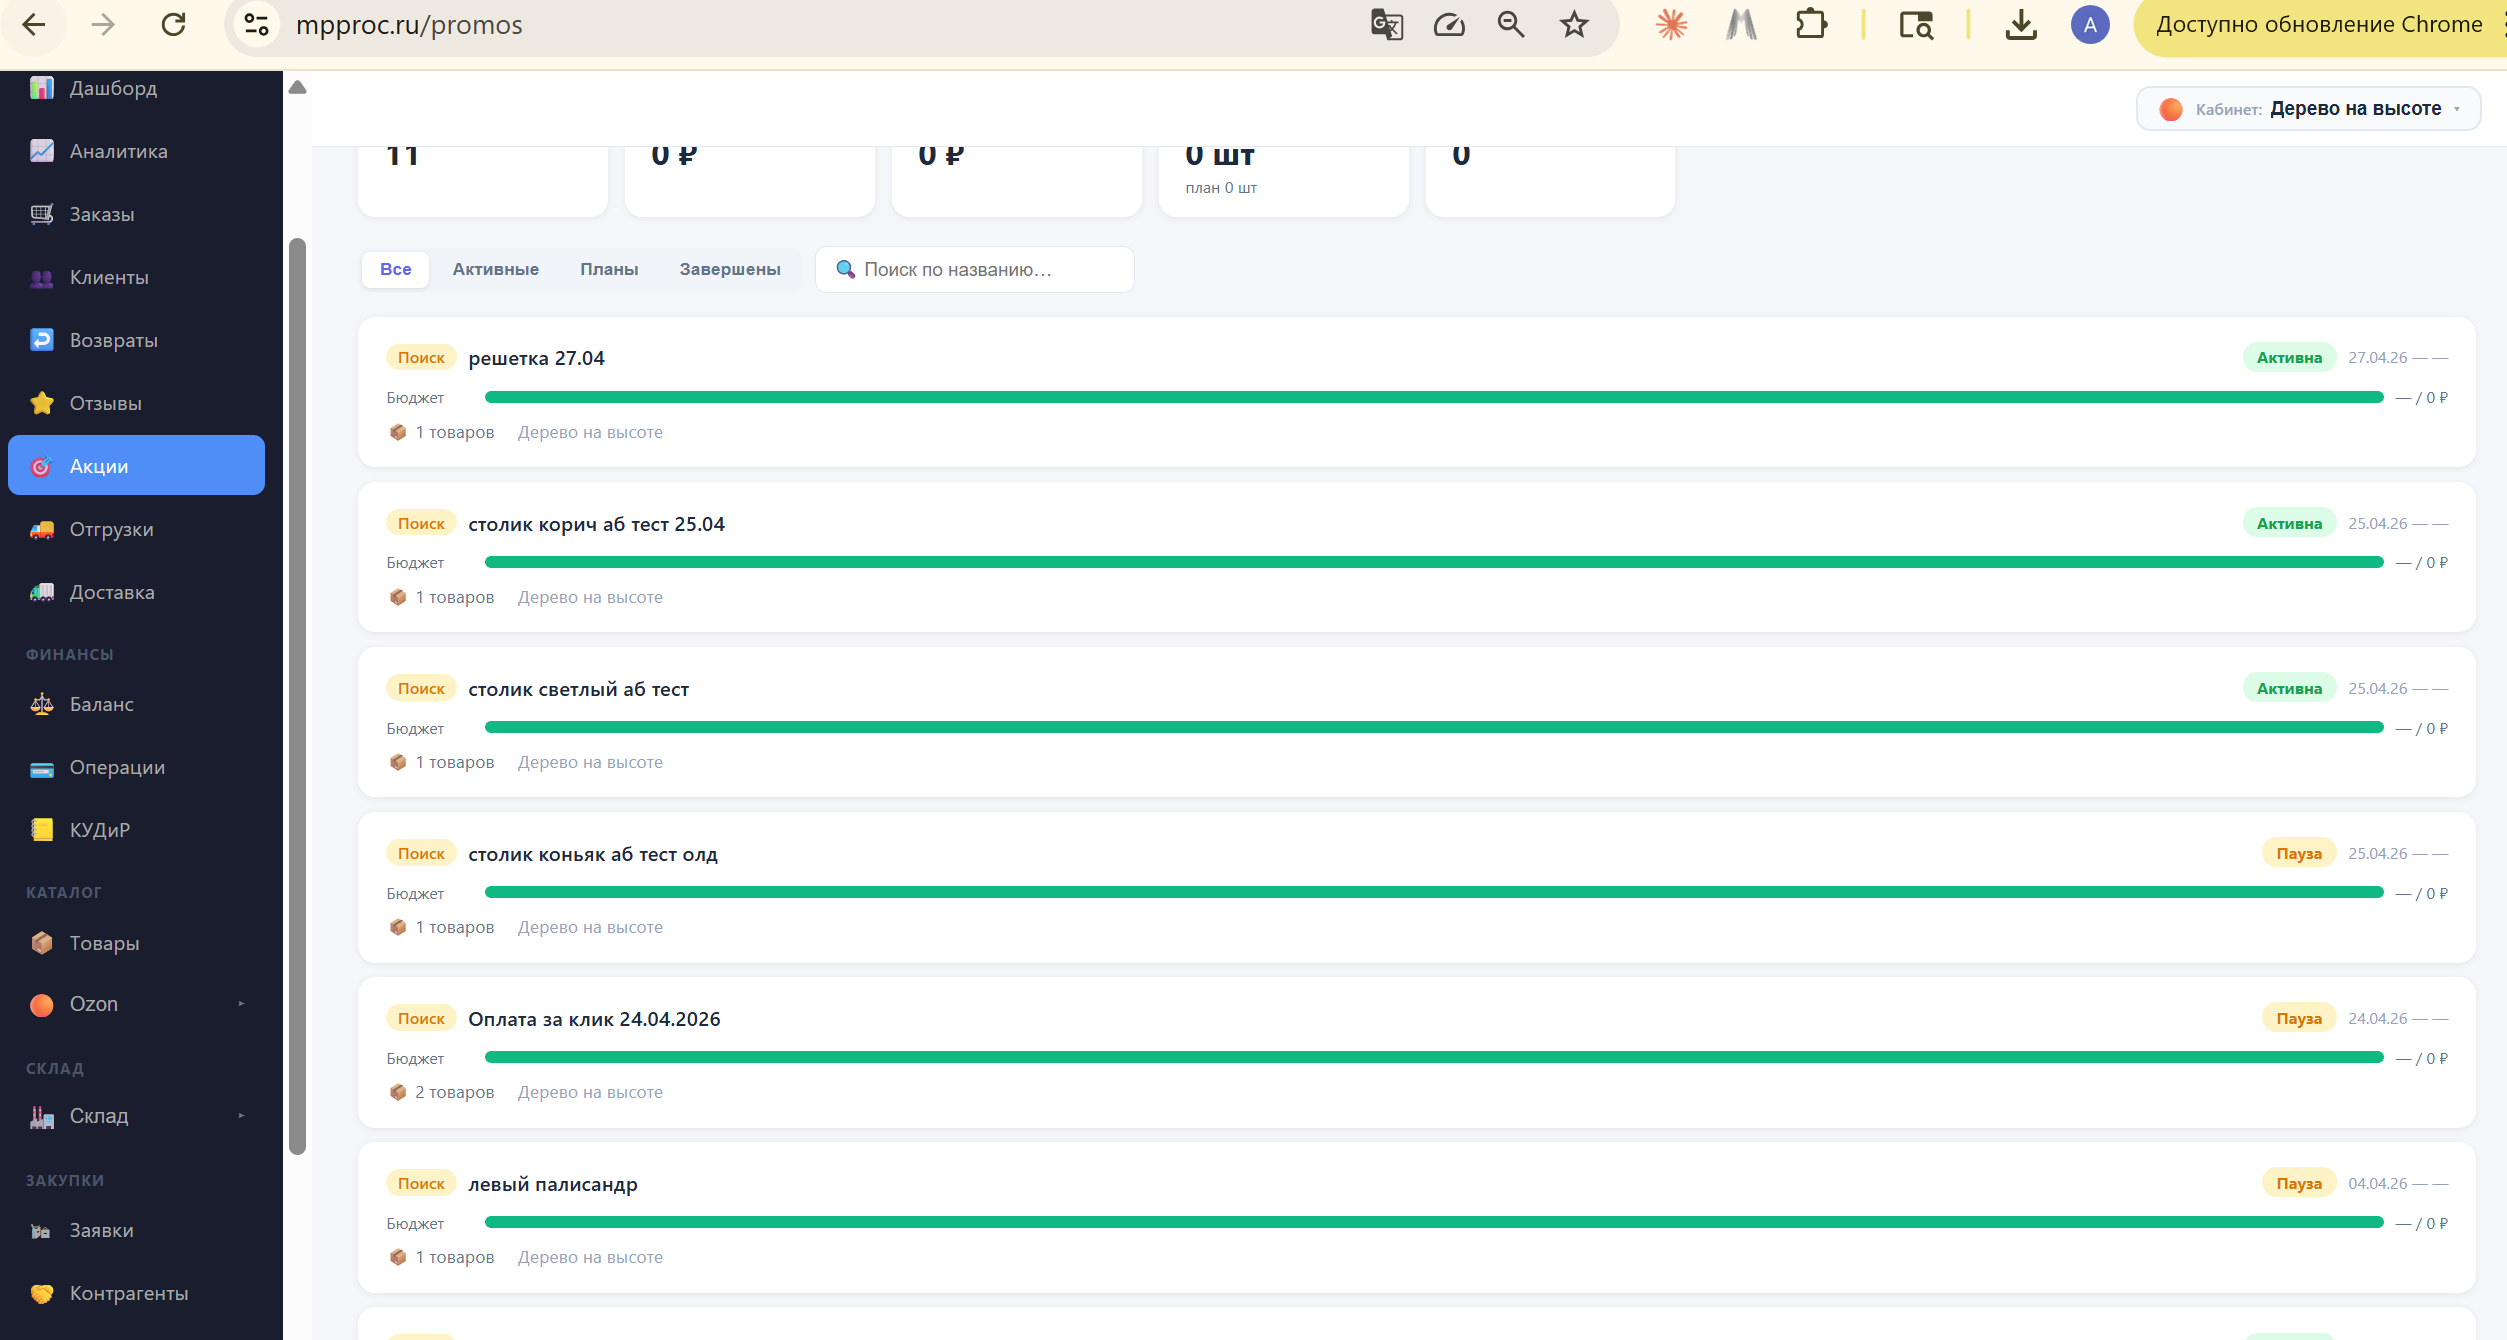Open the Клиенты people icon
The height and width of the screenshot is (1340, 2507).
[42, 277]
